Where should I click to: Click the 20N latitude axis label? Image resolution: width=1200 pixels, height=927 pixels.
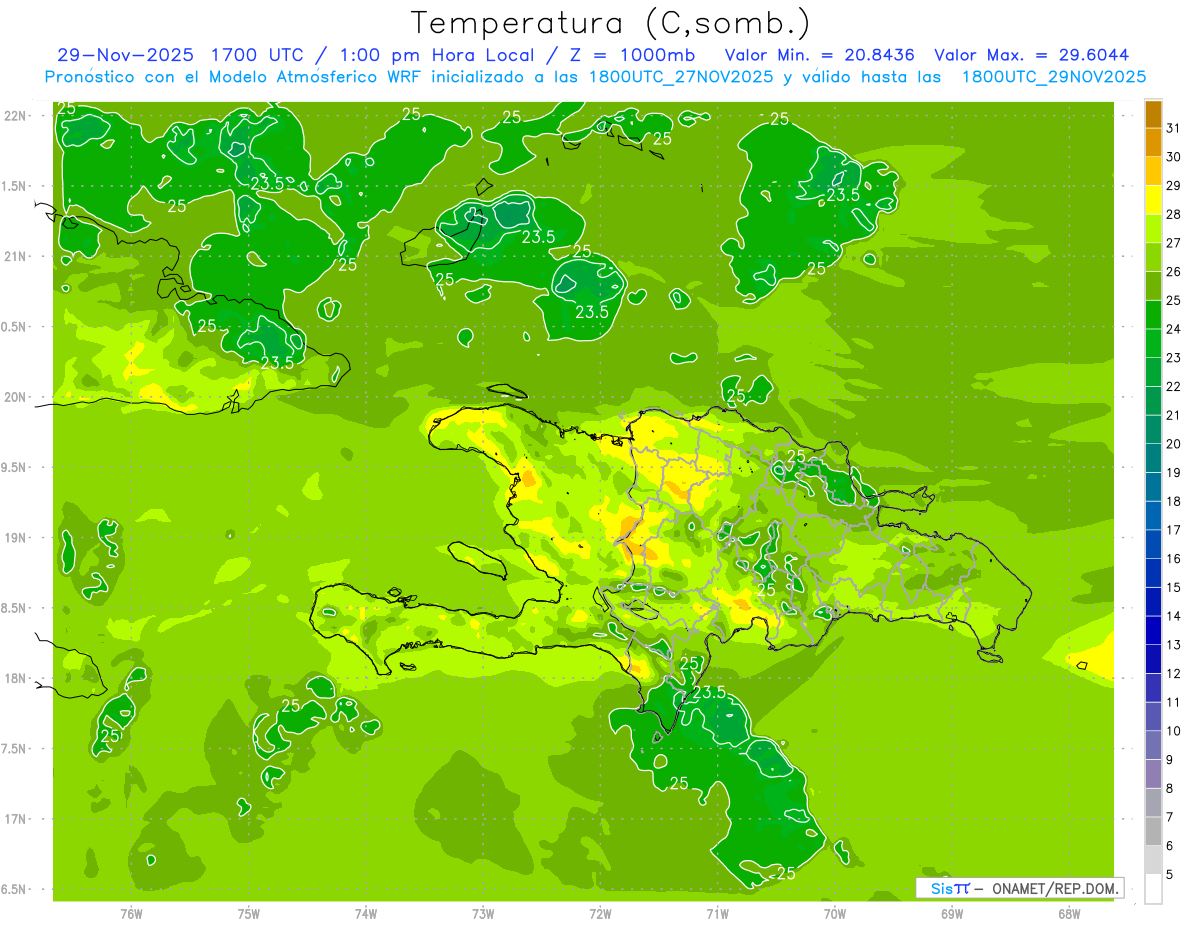pos(17,397)
